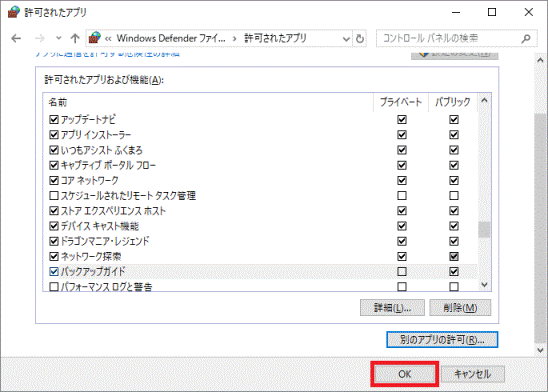Enable スケジュールされたリモート タスク管理 name checkbox

[54, 196]
